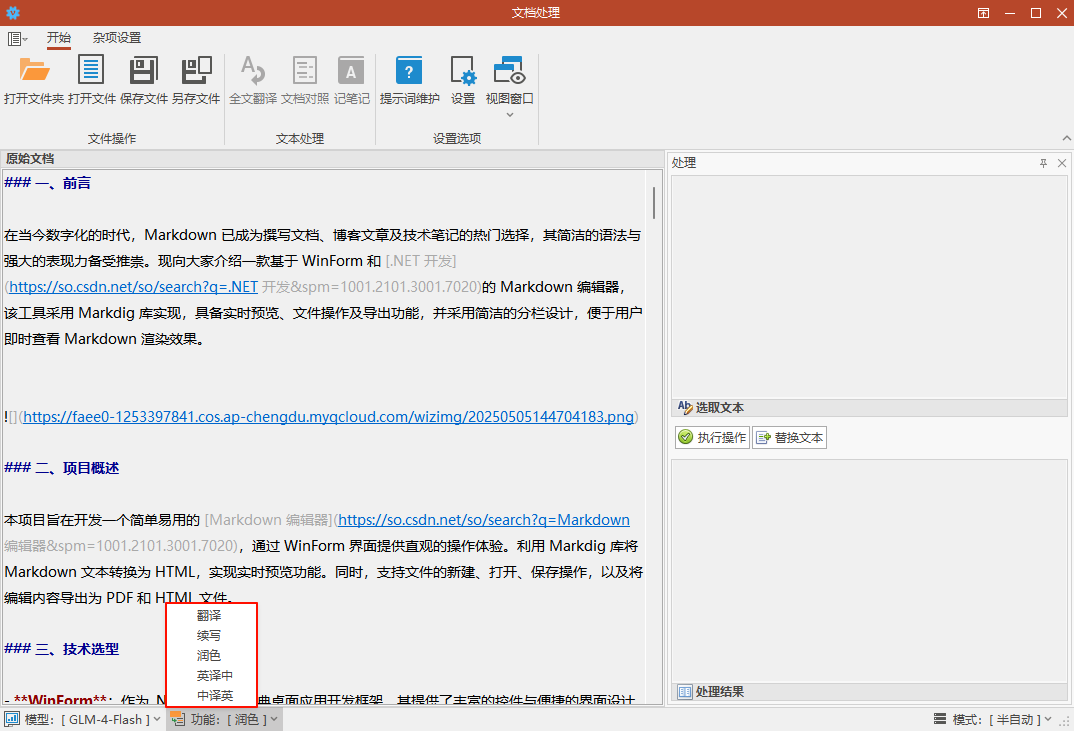Click the Save File (保存文件) icon

click(144, 71)
